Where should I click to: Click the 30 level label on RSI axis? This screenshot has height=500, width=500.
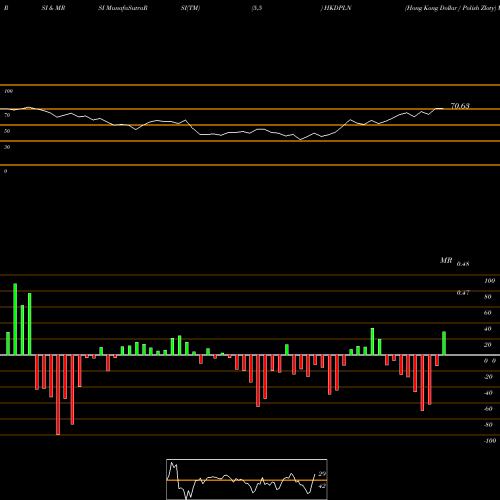pos(7,147)
